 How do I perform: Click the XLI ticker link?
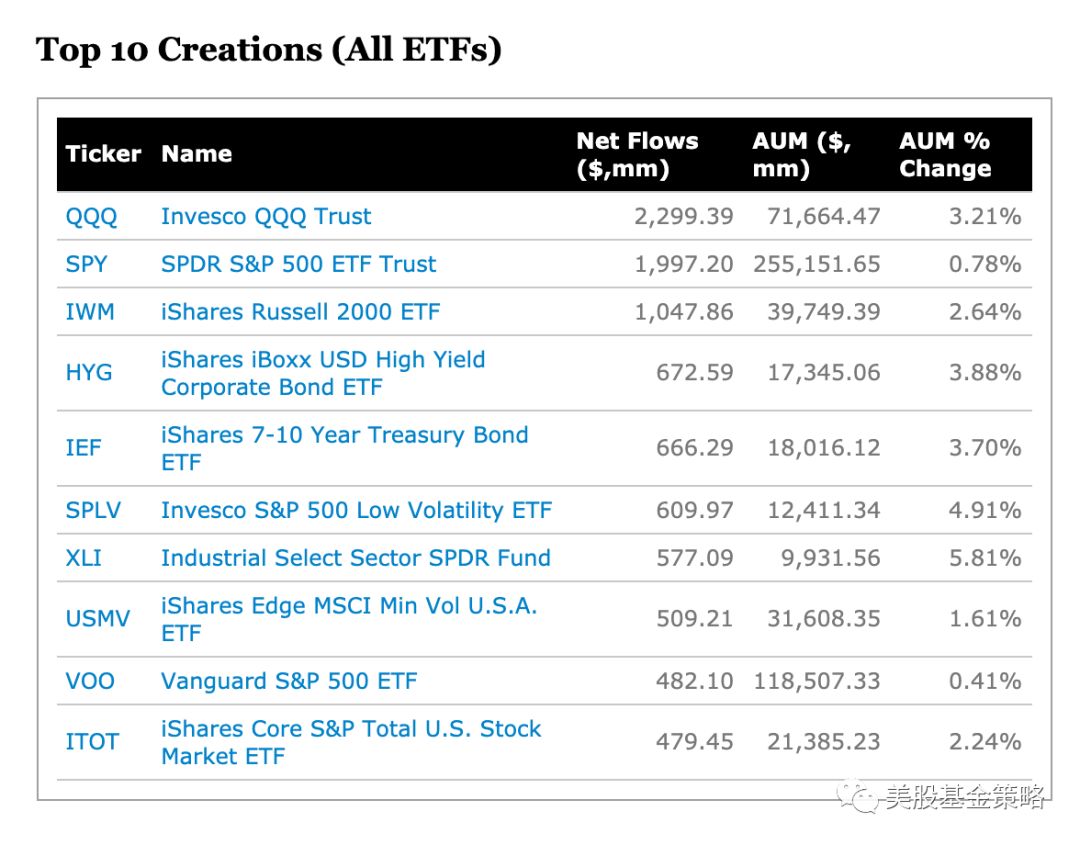point(83,558)
